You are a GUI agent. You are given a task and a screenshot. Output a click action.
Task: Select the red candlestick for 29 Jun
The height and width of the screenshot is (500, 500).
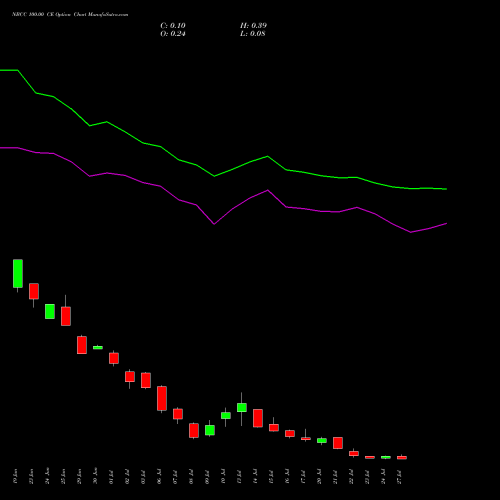pos(82,345)
